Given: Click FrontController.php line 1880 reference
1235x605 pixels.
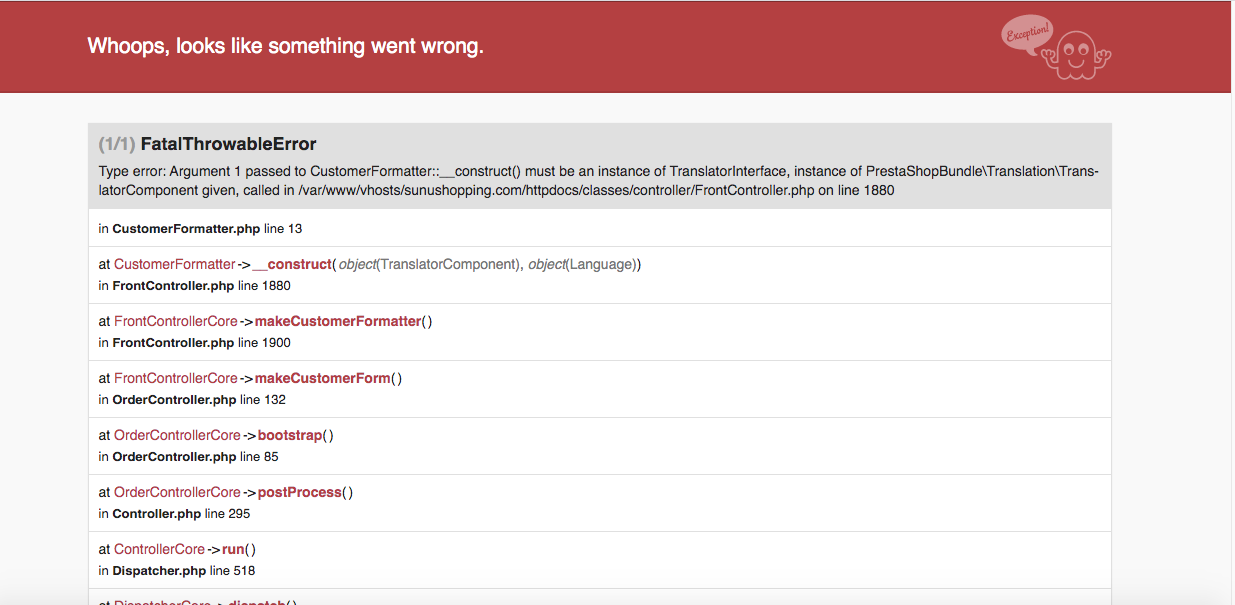Looking at the screenshot, I should 194,286.
